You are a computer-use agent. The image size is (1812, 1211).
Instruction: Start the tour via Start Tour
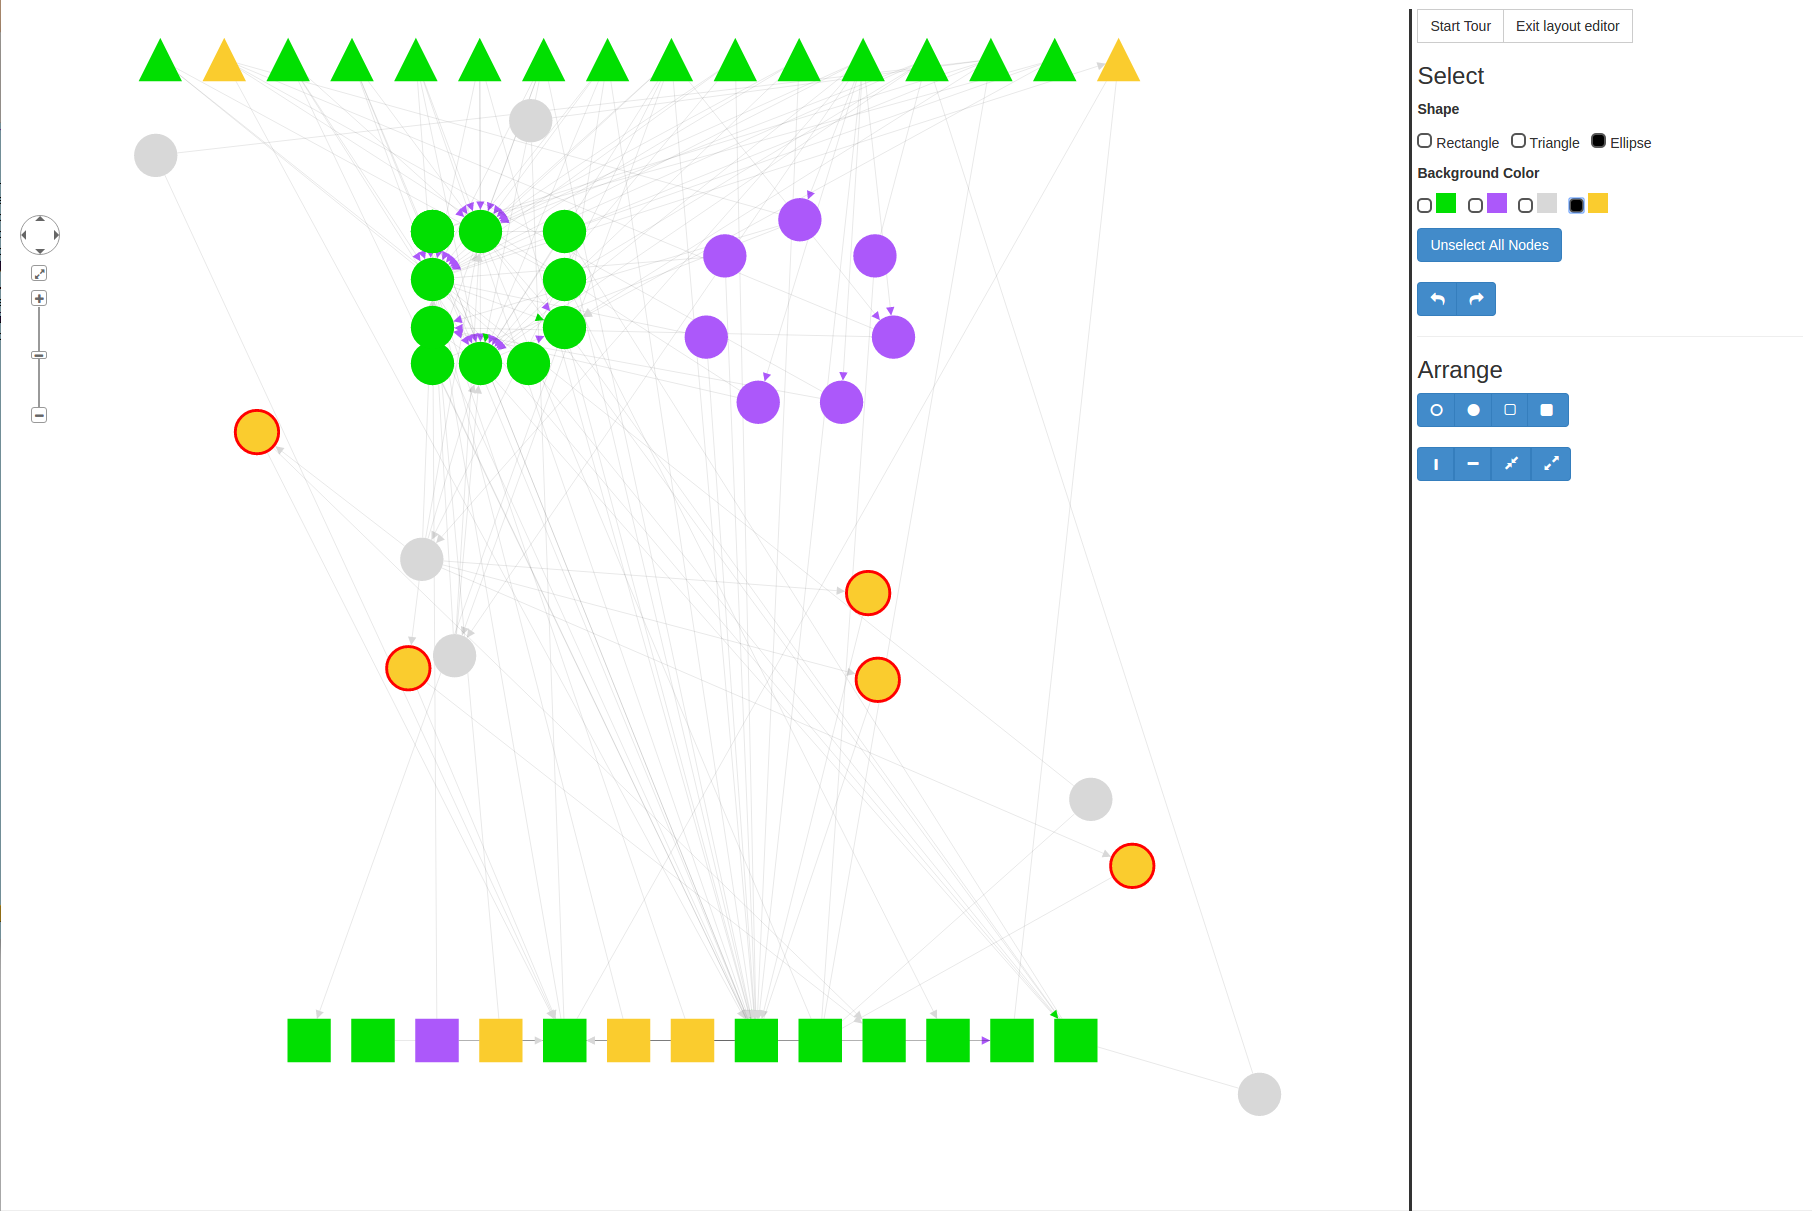click(x=1460, y=26)
